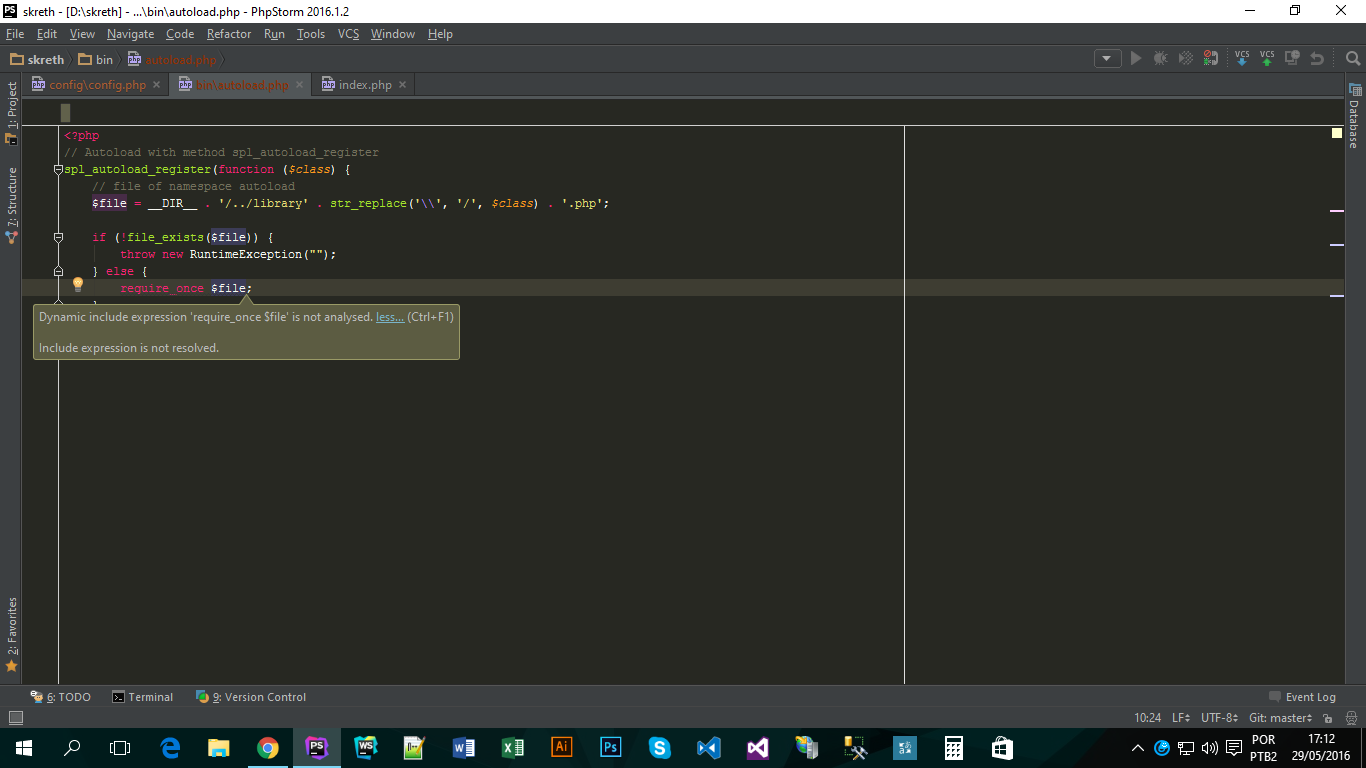Open the Version Control tool window
Image resolution: width=1366 pixels, height=768 pixels.
click(251, 697)
